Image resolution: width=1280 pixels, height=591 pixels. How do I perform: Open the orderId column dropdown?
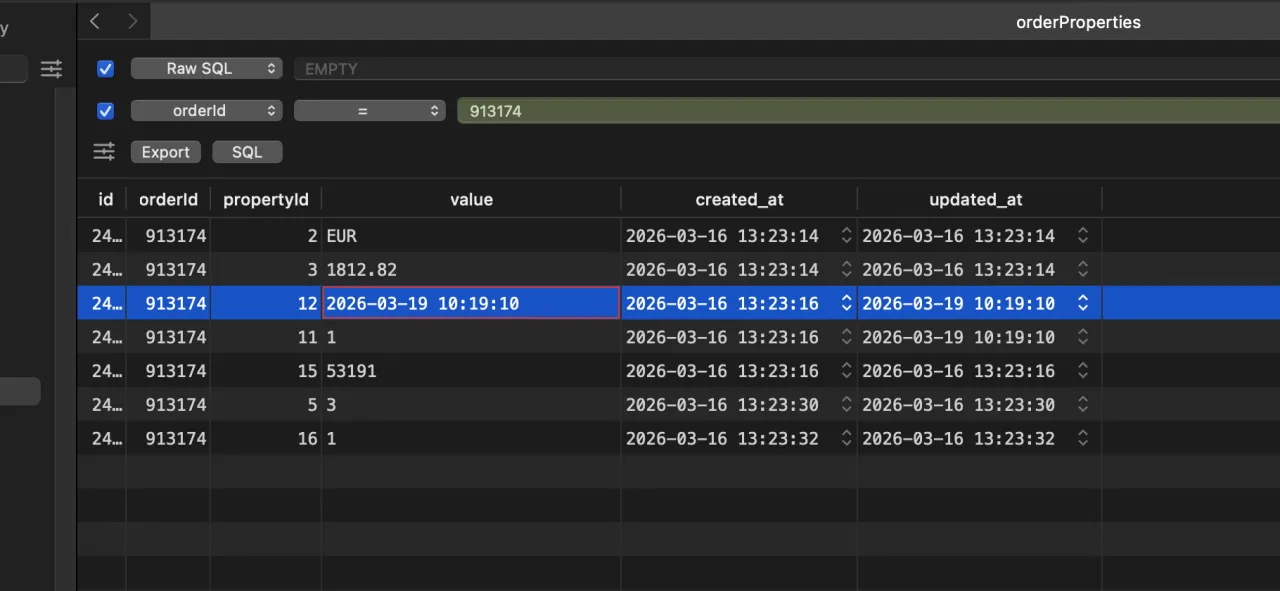pyautogui.click(x=207, y=111)
